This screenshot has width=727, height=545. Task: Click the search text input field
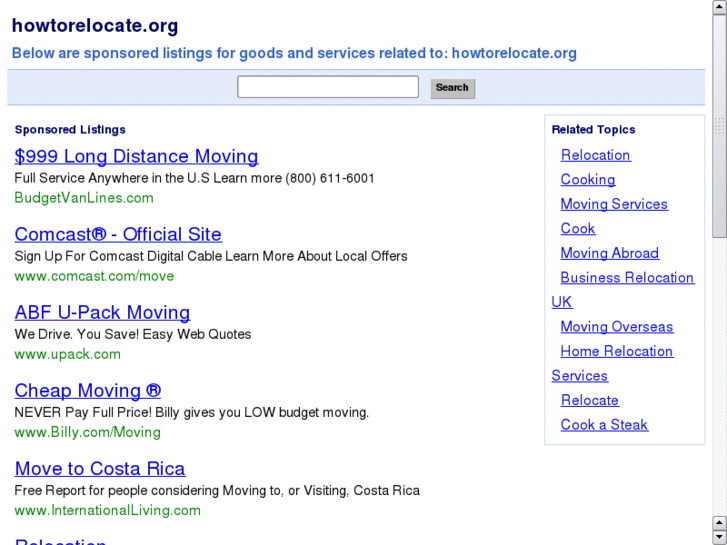328,87
